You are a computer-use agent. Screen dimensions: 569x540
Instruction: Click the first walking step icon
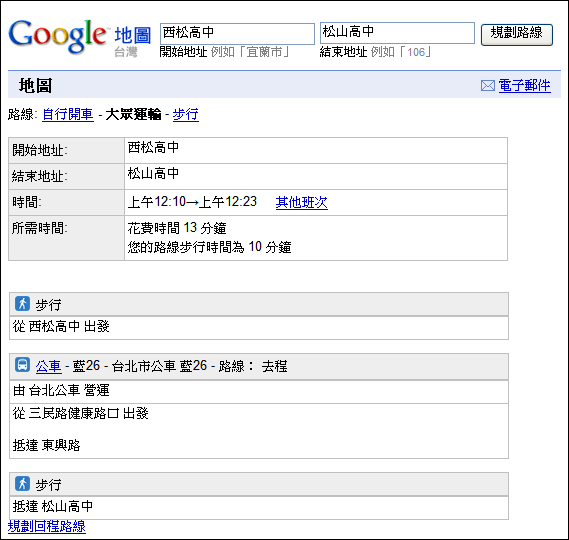22,304
